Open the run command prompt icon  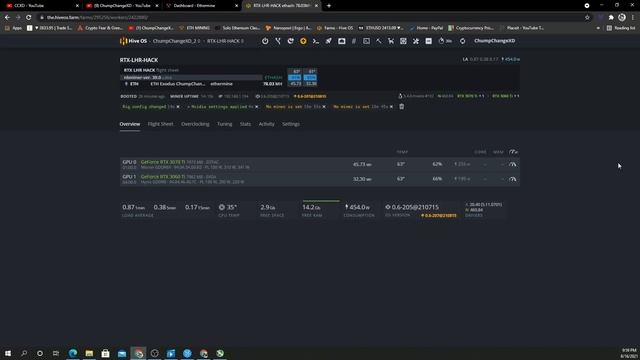tap(316, 41)
